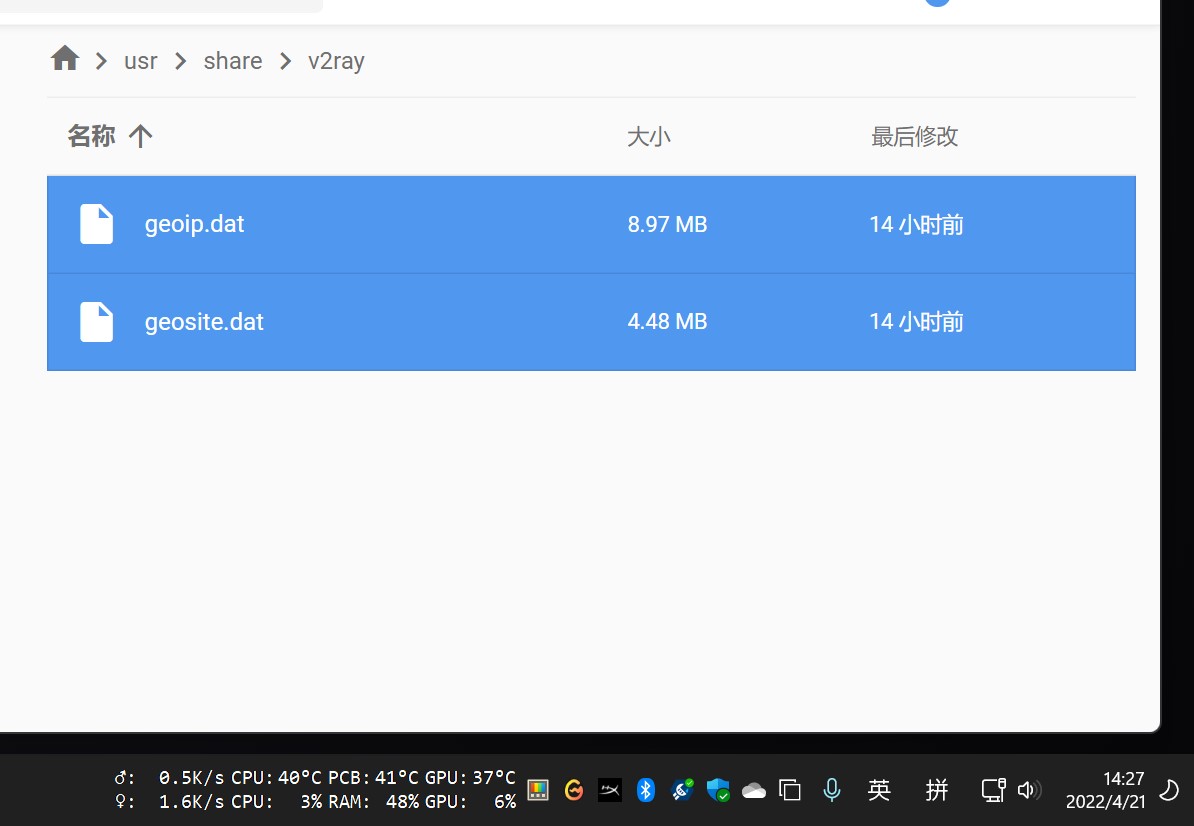Open the volume speaker icon
This screenshot has height=826, width=1194.
pyautogui.click(x=1029, y=790)
